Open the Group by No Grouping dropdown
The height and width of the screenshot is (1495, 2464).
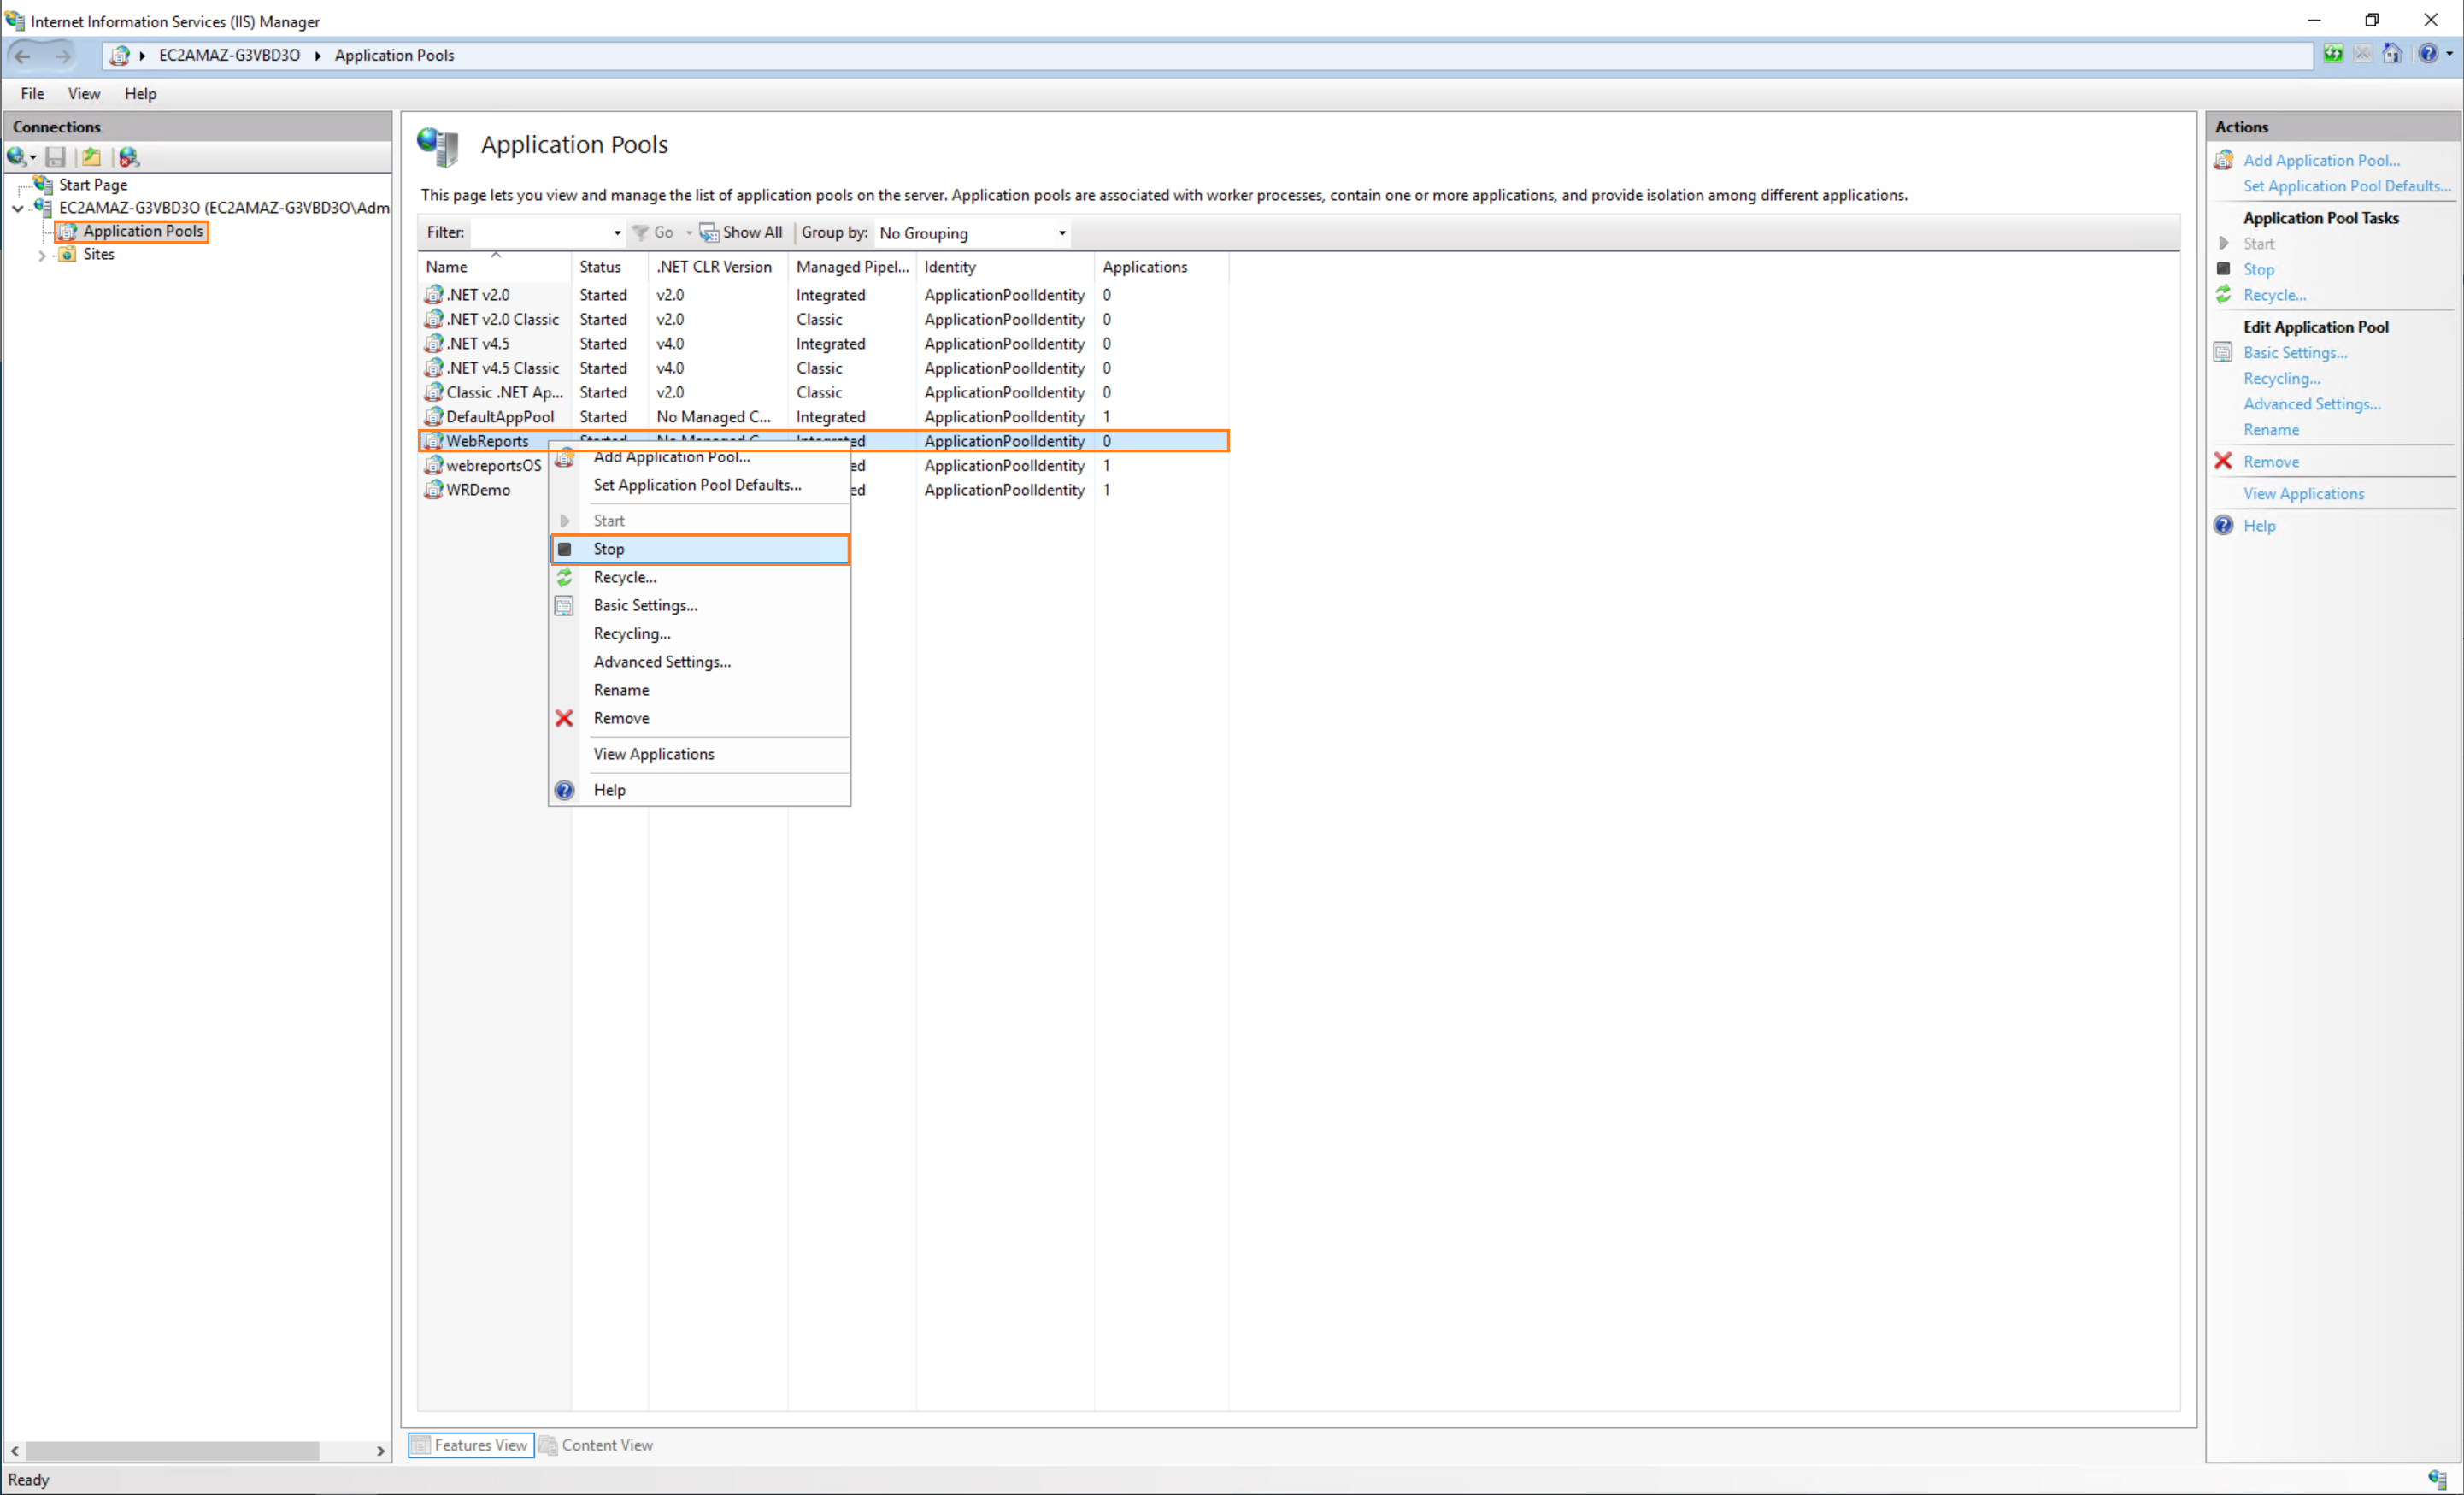coord(972,233)
